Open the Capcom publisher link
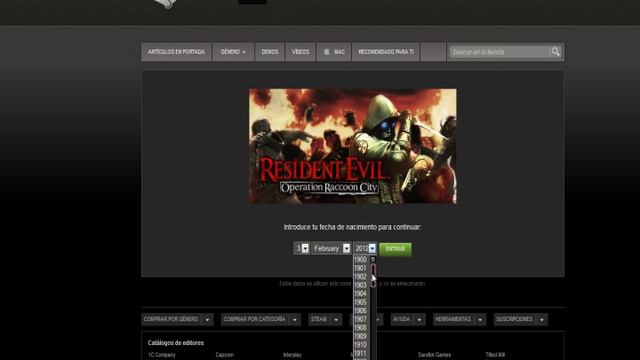The image size is (640, 360). pos(224,355)
